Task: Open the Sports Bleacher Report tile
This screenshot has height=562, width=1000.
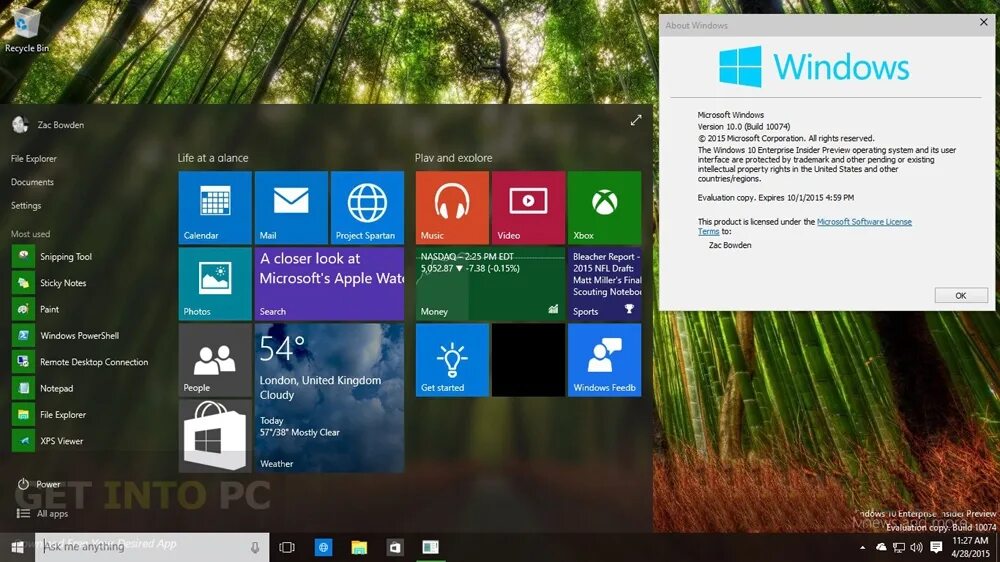Action: coord(604,283)
